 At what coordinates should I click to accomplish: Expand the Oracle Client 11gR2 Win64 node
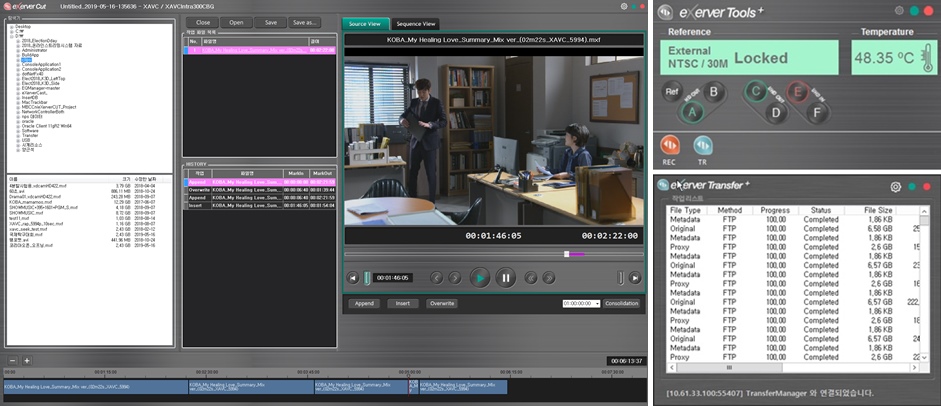20,126
